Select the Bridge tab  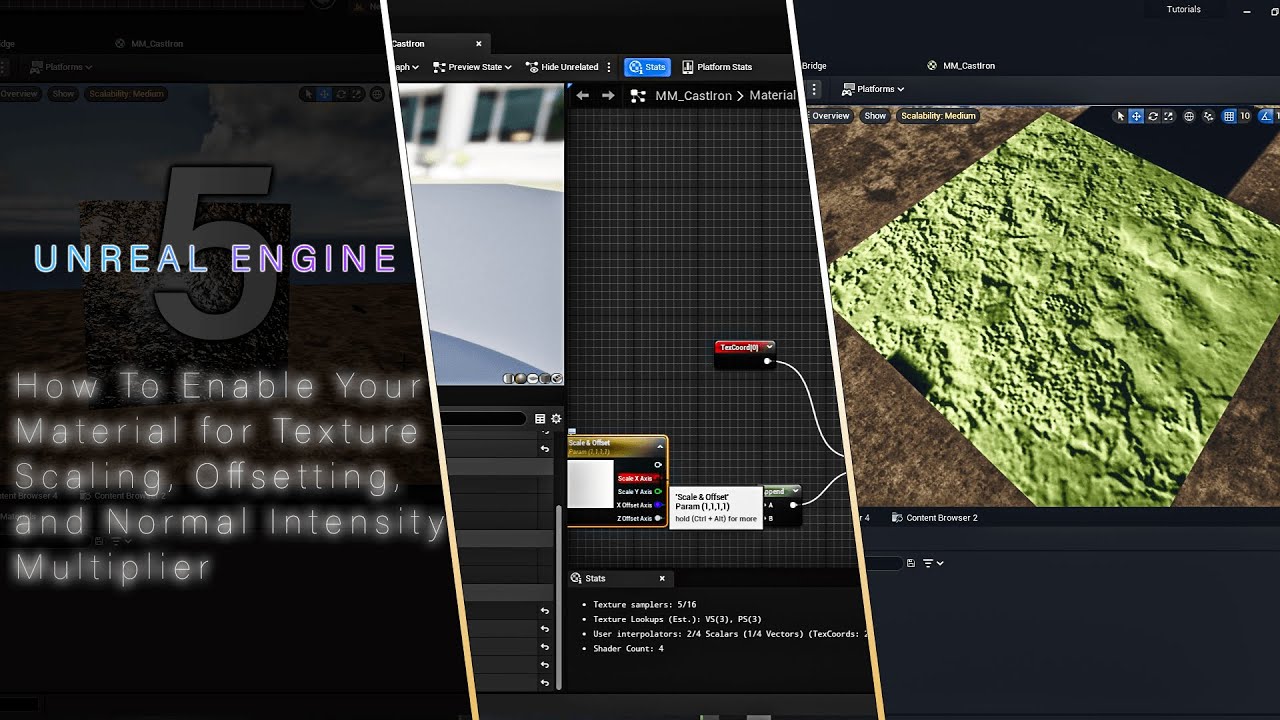(814, 66)
